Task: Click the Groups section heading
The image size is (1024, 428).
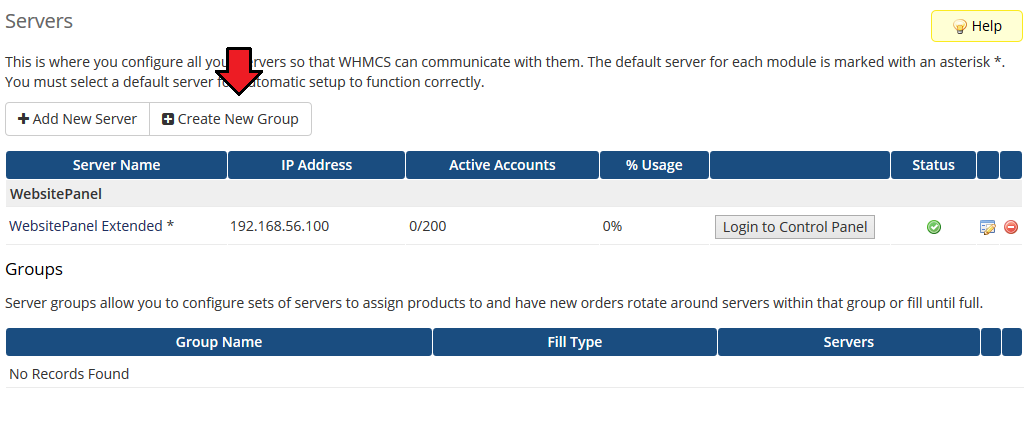Action: (34, 269)
